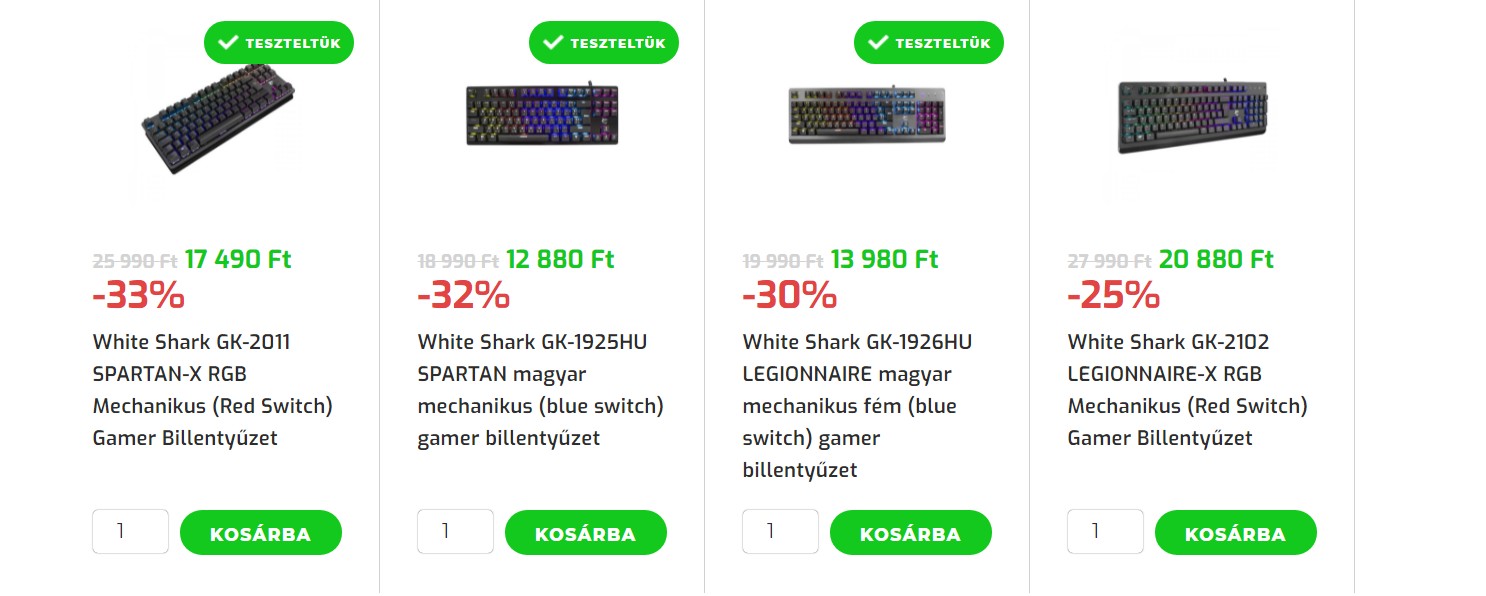This screenshot has width=1486, height=596.
Task: Open the White Shark GK-2011 SPARTAN-X product title
Action: click(212, 390)
